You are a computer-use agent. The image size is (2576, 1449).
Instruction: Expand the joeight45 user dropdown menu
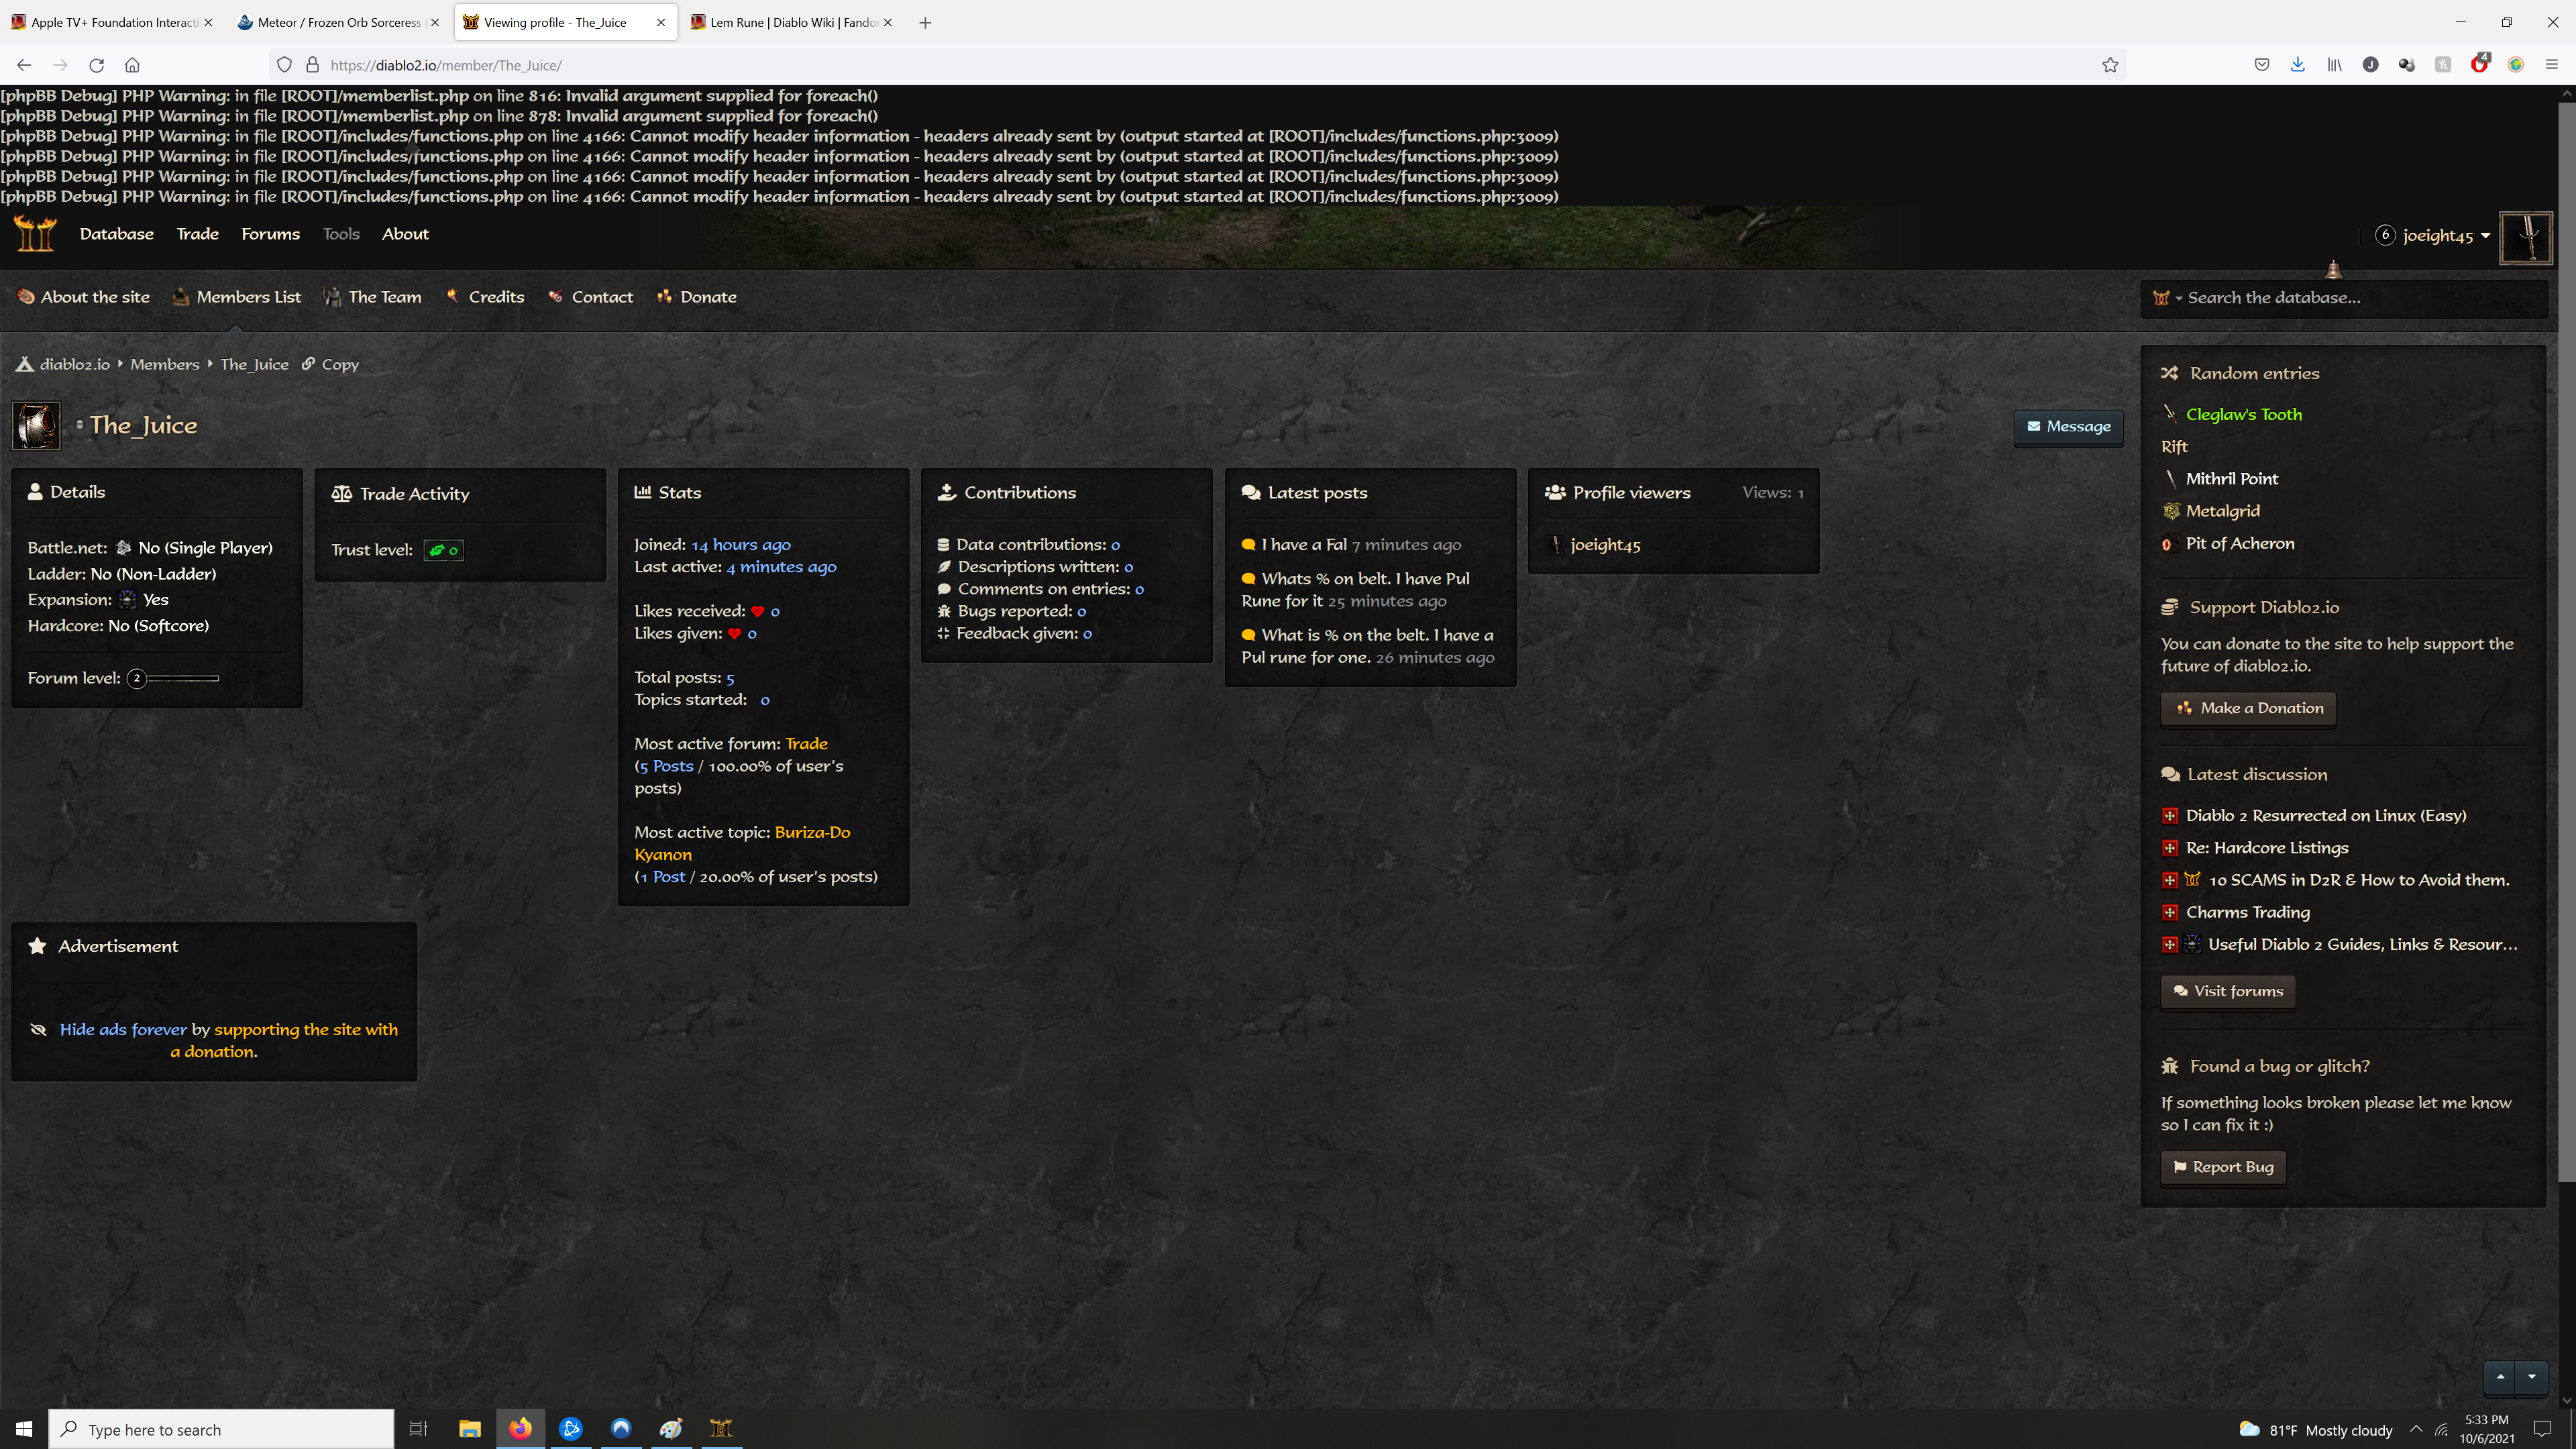[2485, 236]
